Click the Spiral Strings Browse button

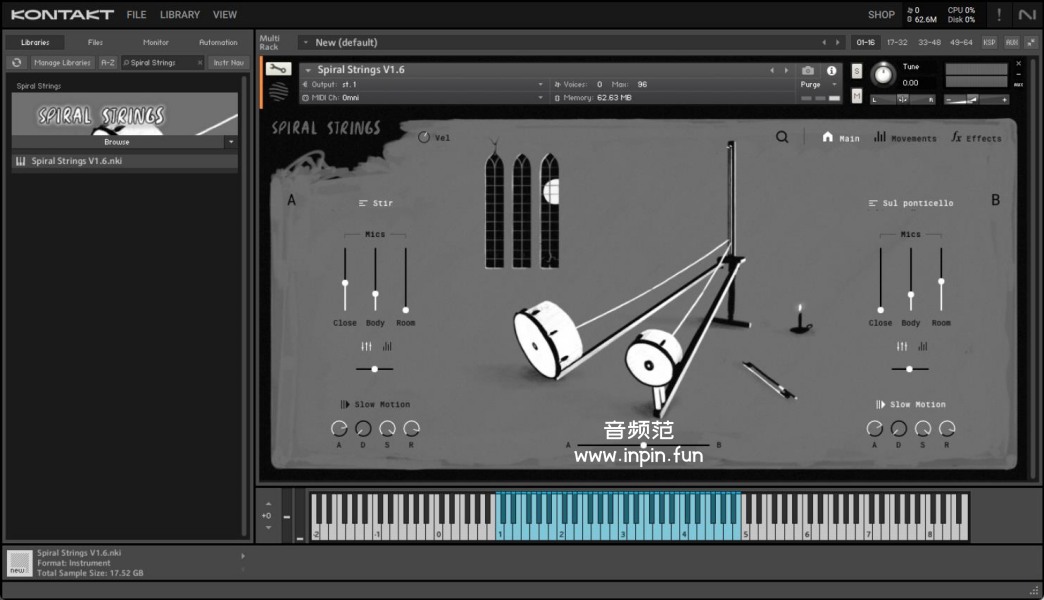[x=117, y=142]
